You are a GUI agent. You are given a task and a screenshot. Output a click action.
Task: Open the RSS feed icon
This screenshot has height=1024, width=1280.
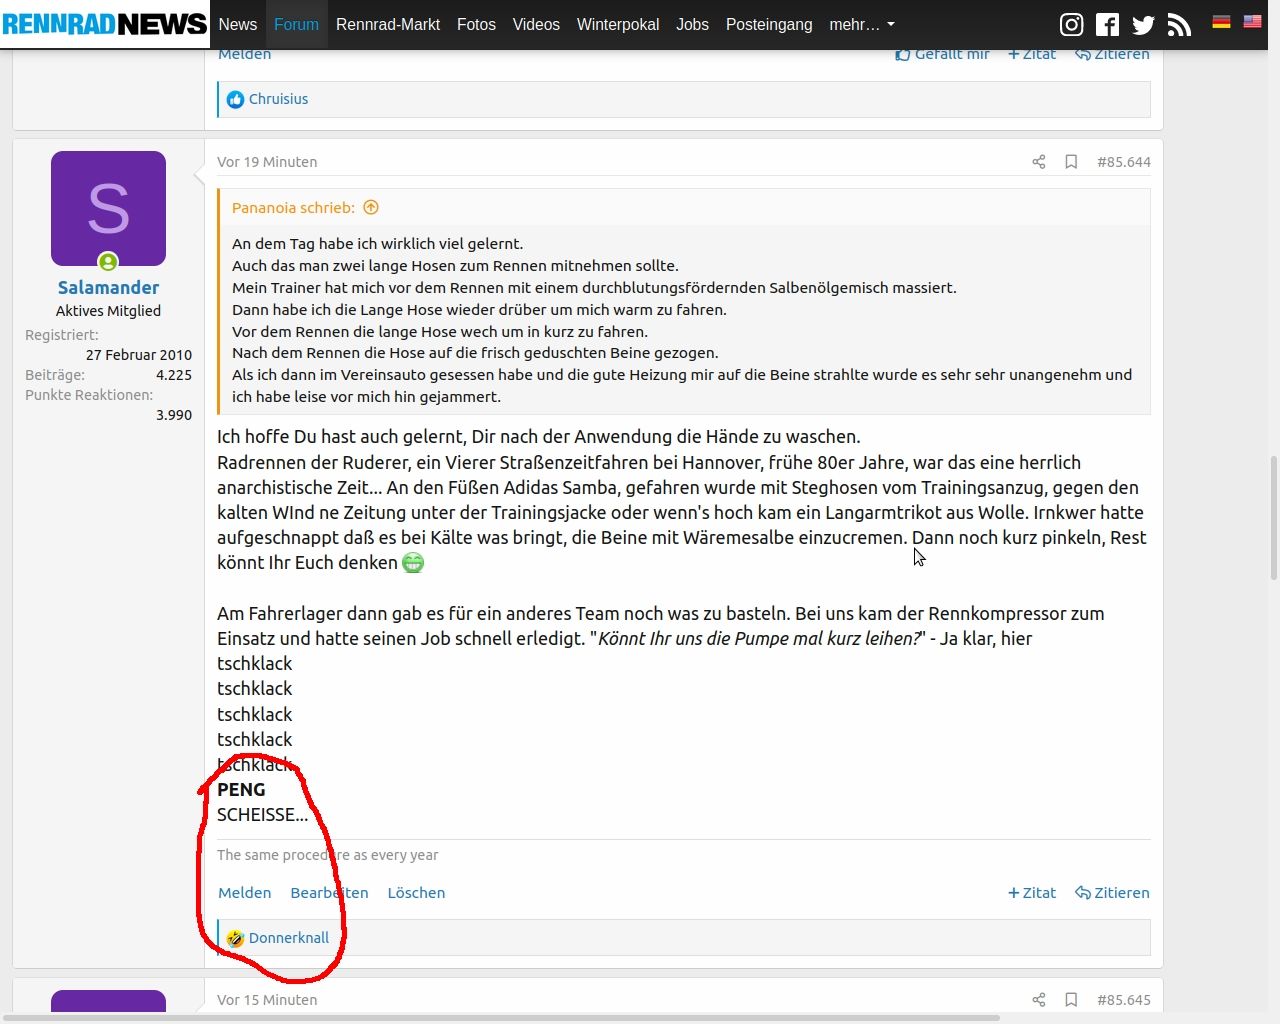point(1179,25)
